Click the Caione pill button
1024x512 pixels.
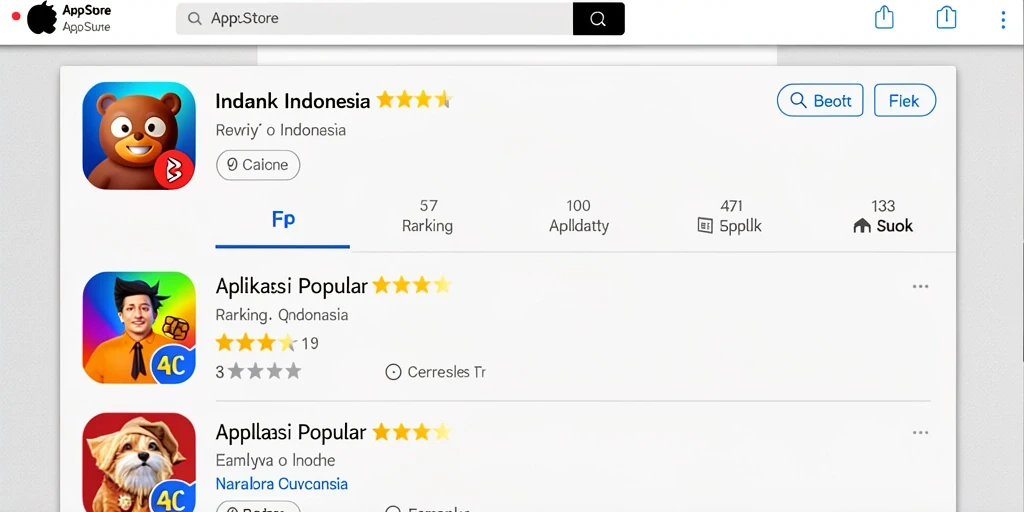(x=258, y=165)
